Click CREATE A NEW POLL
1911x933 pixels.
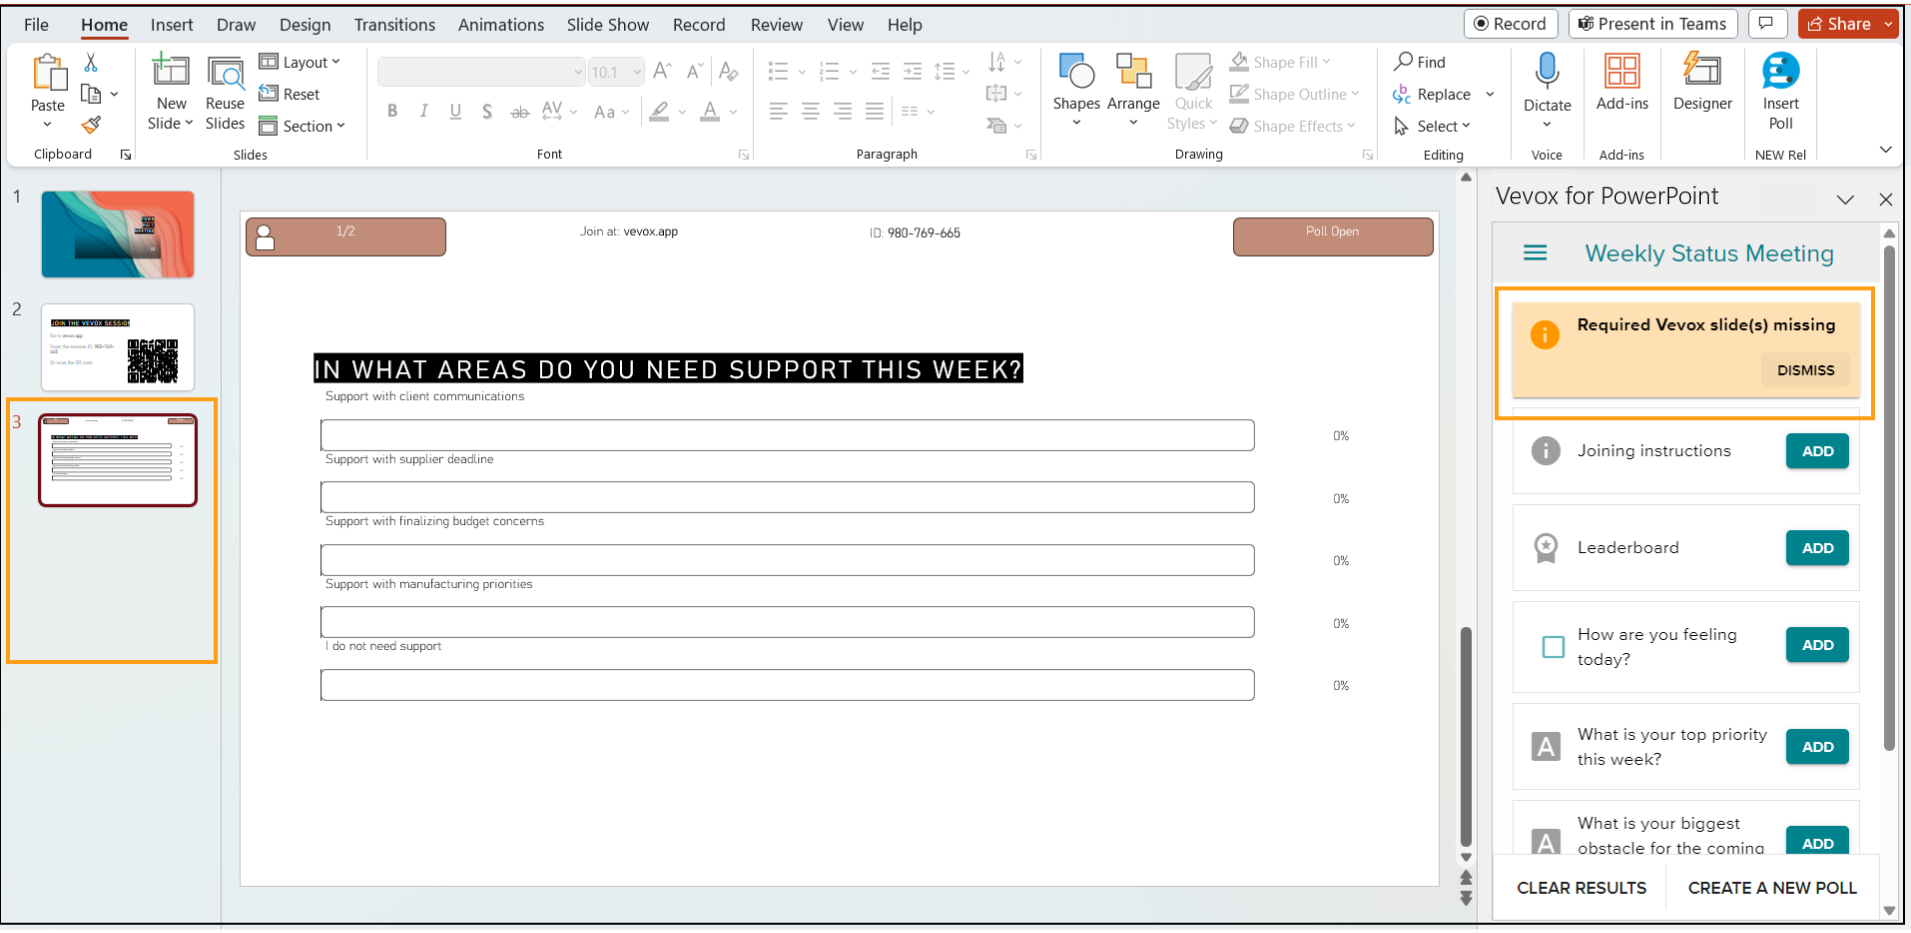tap(1772, 887)
